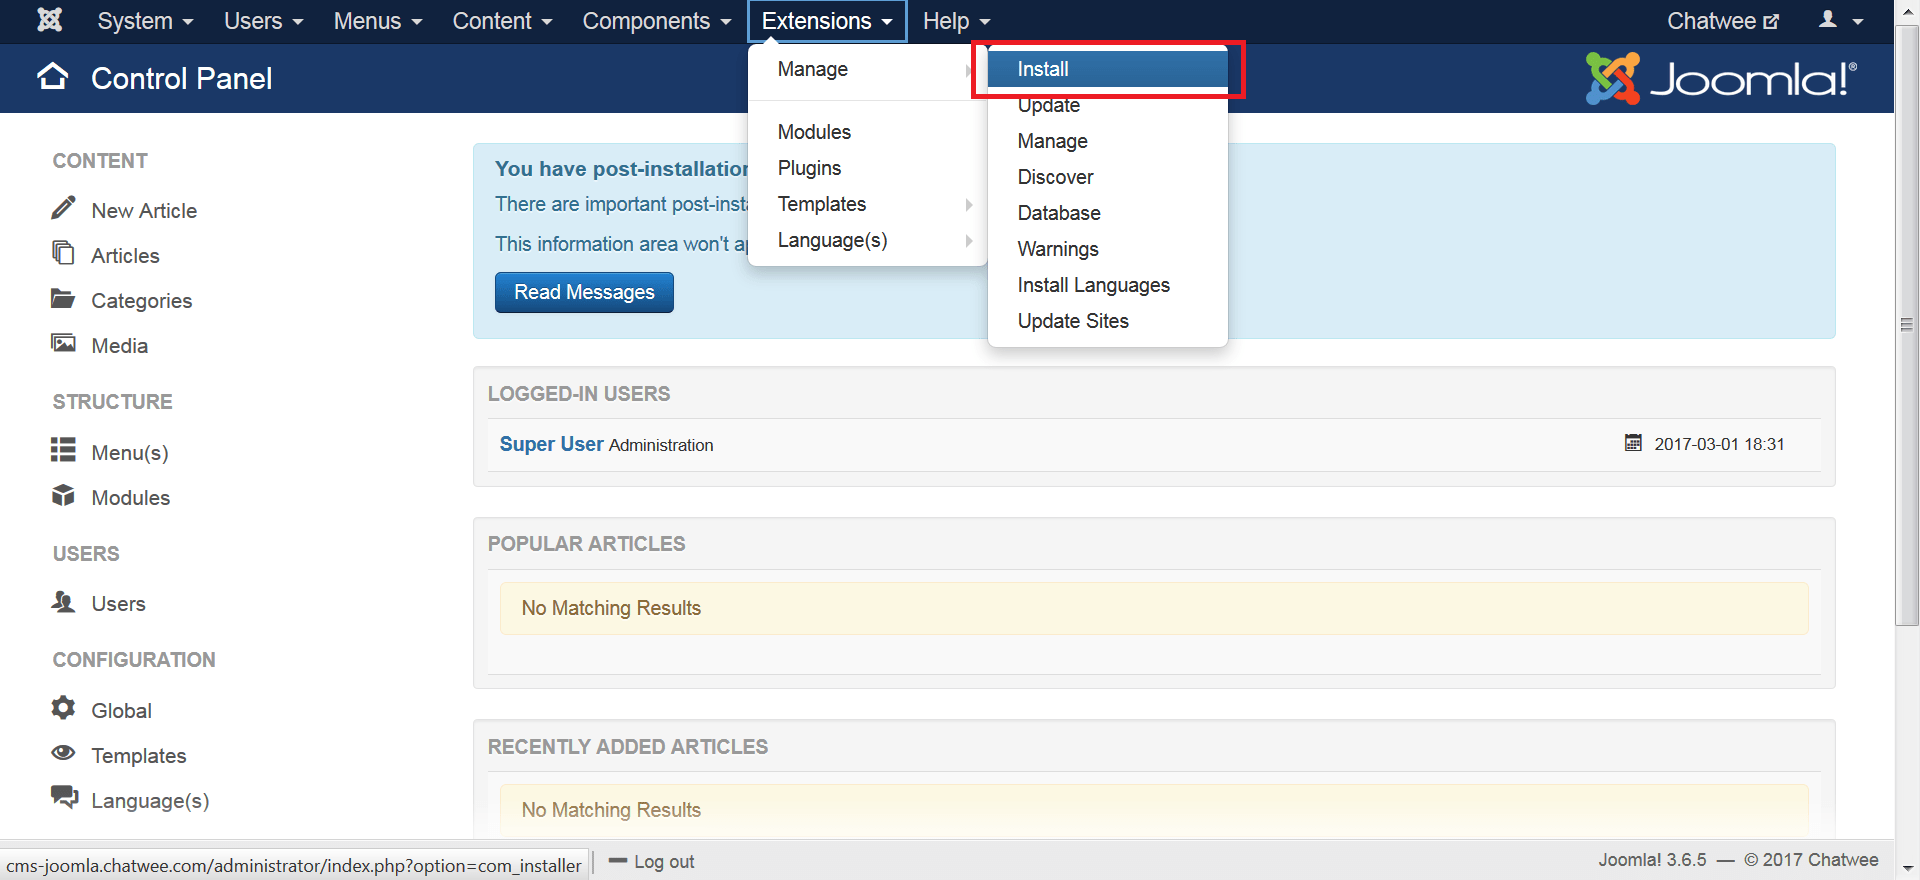This screenshot has width=1920, height=880.
Task: Open Menu(s) link in sidebar
Action: pos(130,453)
